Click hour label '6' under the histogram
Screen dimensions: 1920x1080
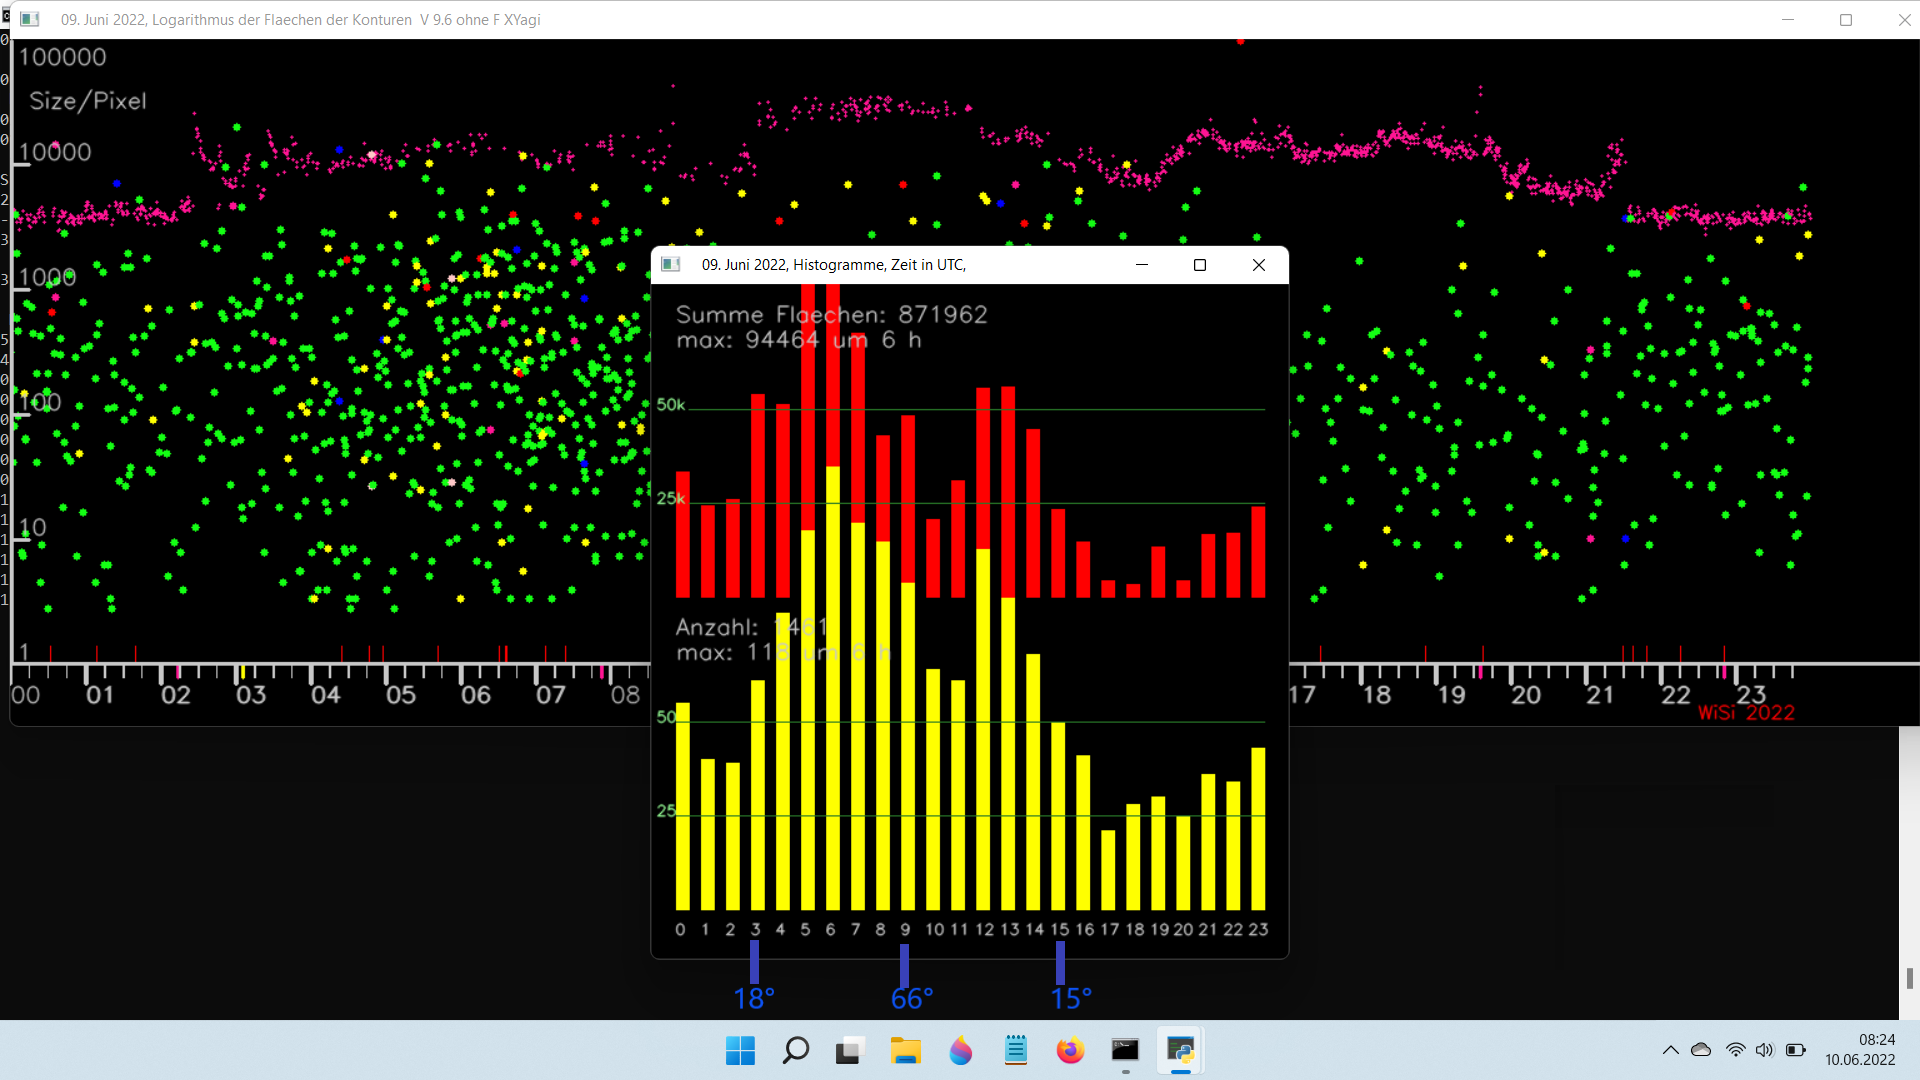click(x=830, y=930)
